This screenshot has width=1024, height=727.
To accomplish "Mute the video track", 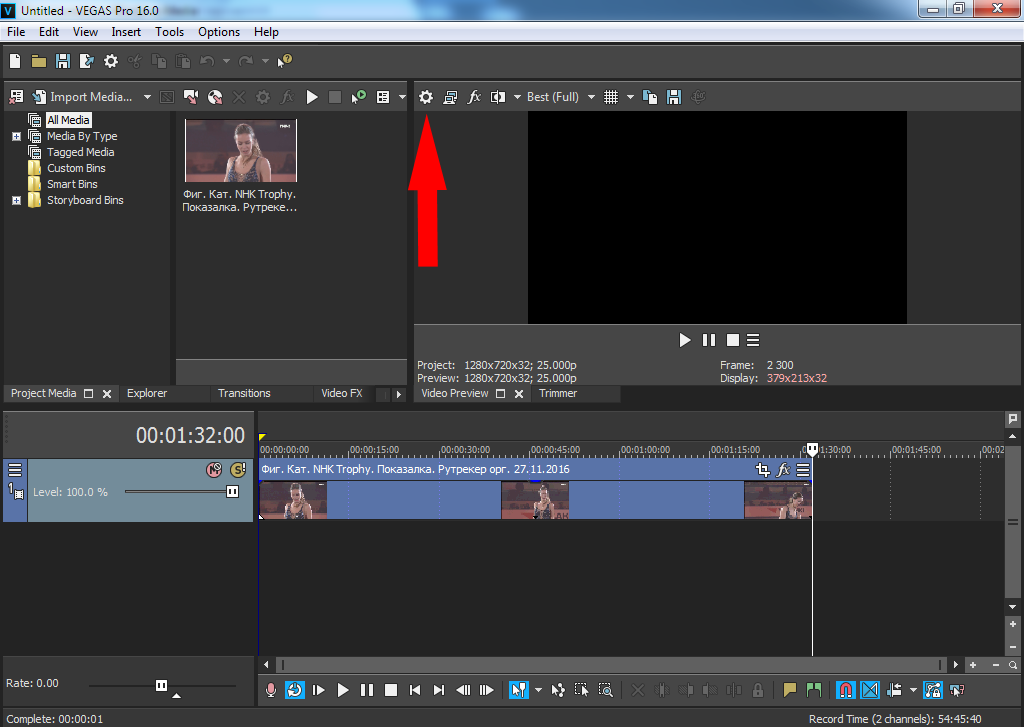I will (213, 469).
